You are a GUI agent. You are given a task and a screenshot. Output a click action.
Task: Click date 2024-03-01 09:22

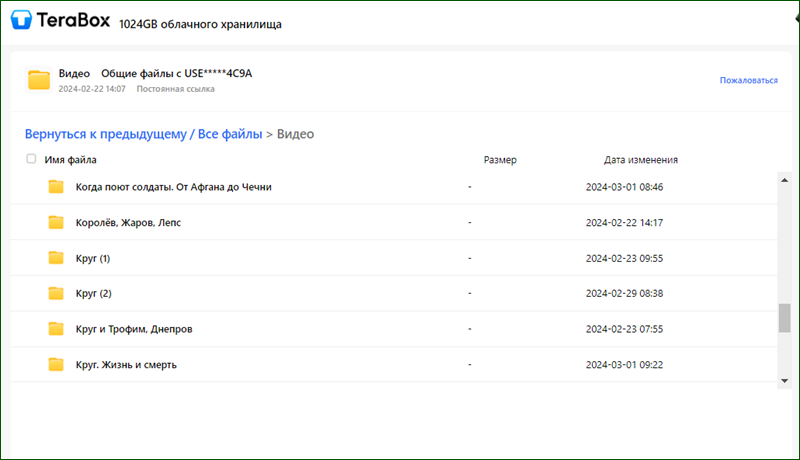[x=624, y=365]
